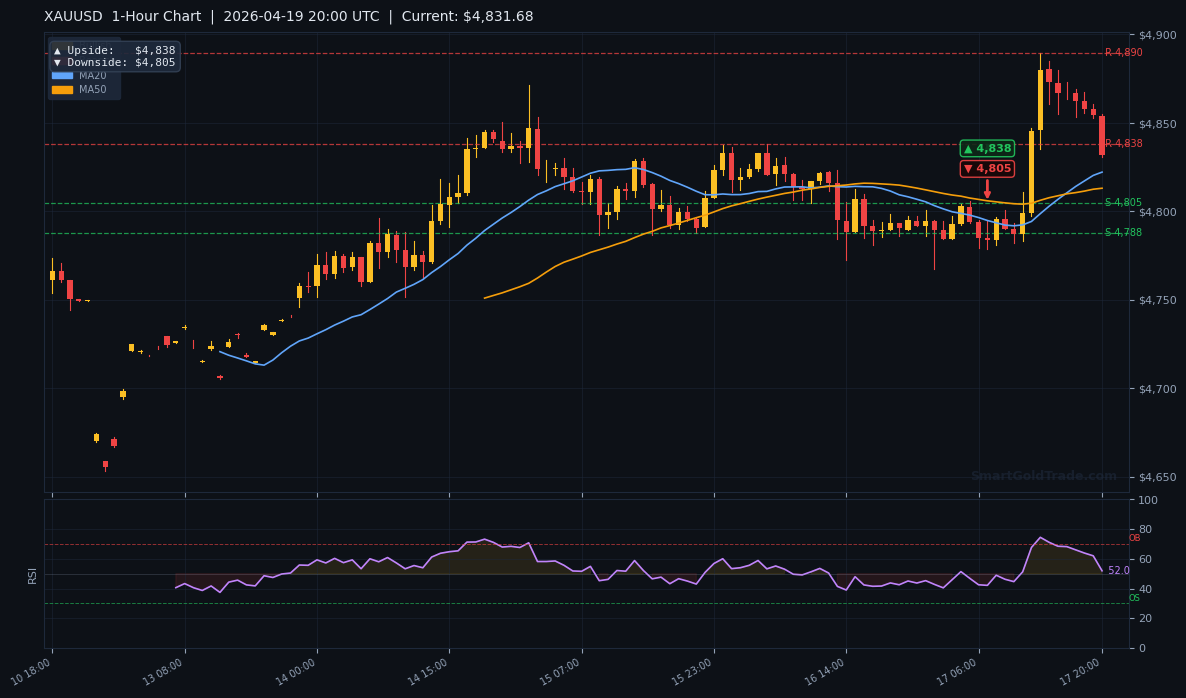The width and height of the screenshot is (1186, 698).
Task: Click the up-triangle icon beside the Upside label
Action: click(57, 51)
